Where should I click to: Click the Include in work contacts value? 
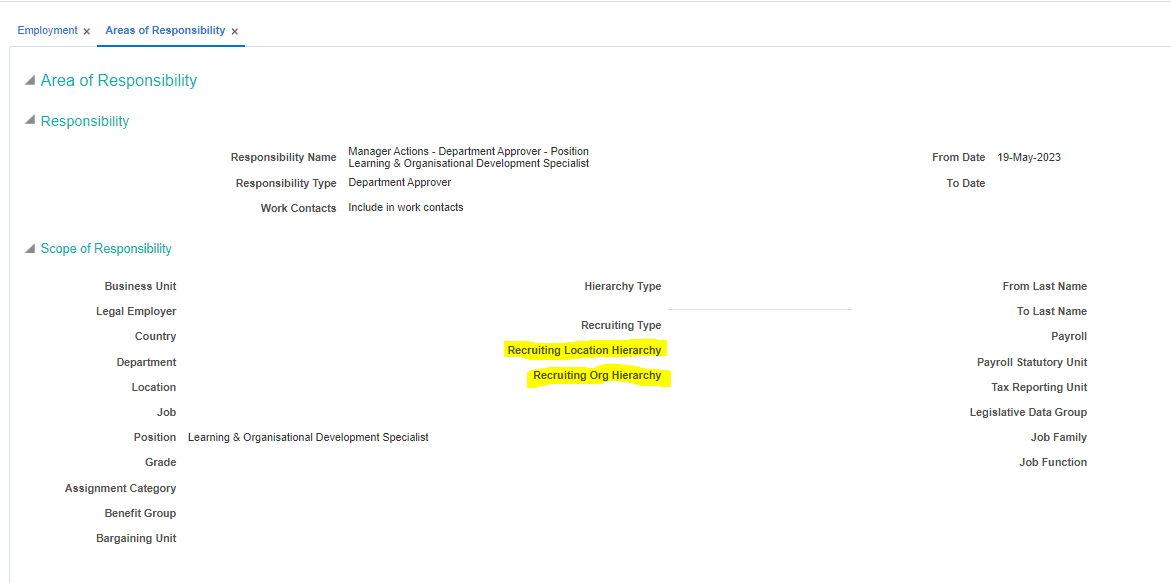coord(405,207)
